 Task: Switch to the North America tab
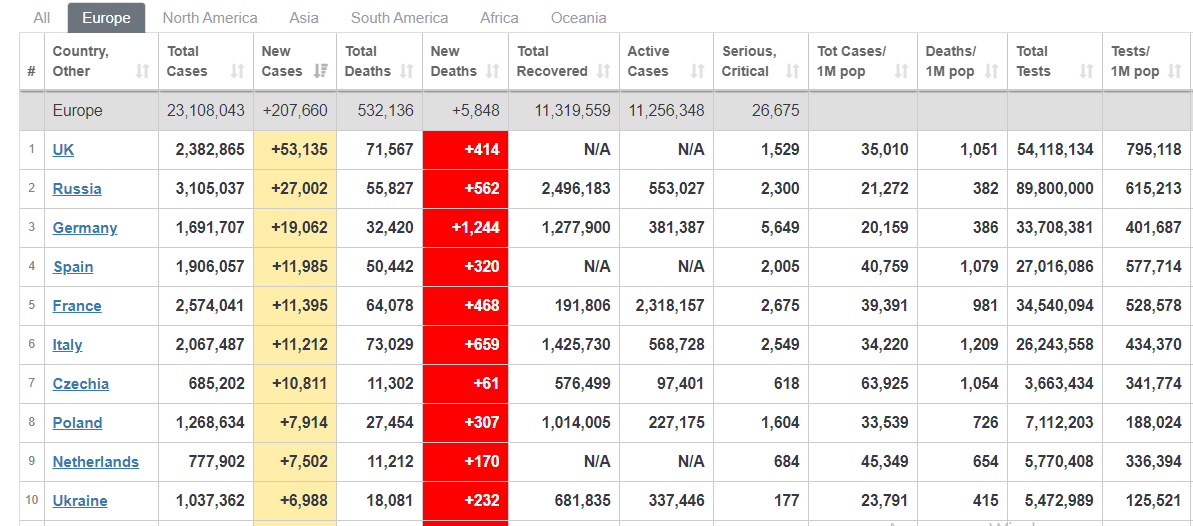pos(210,18)
